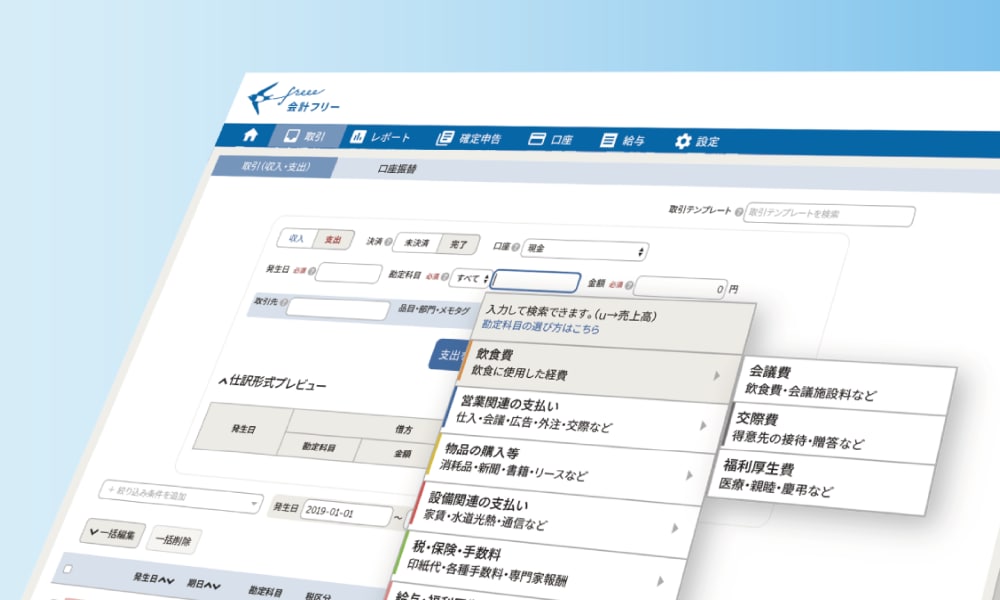This screenshot has height=600, width=1000.
Task: Open the レポート navigation menu
Action: tap(380, 137)
